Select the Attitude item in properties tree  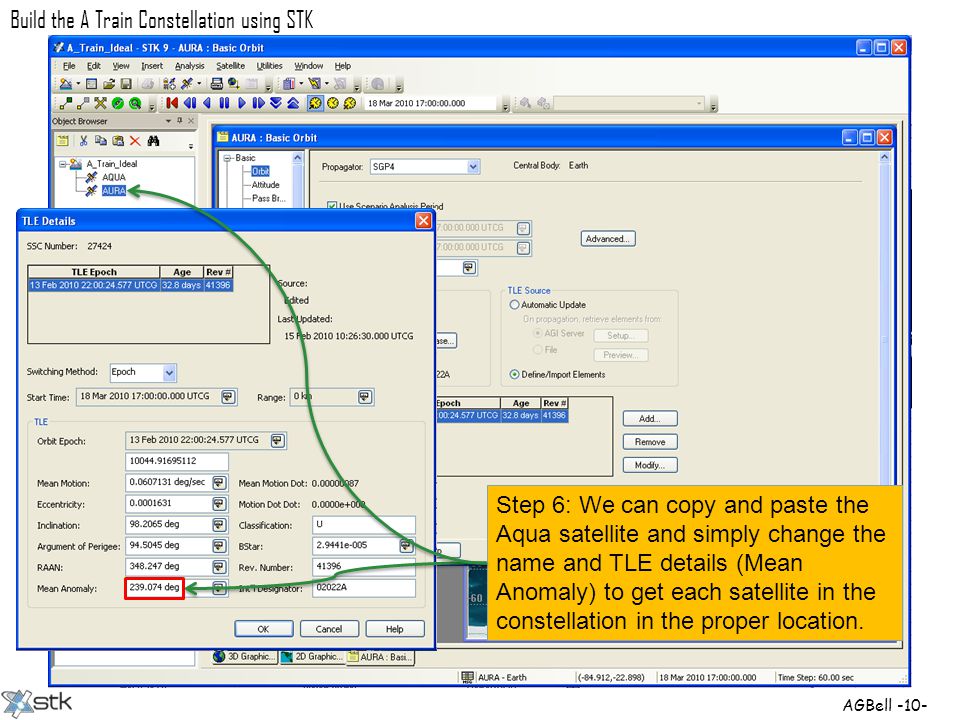click(x=266, y=185)
